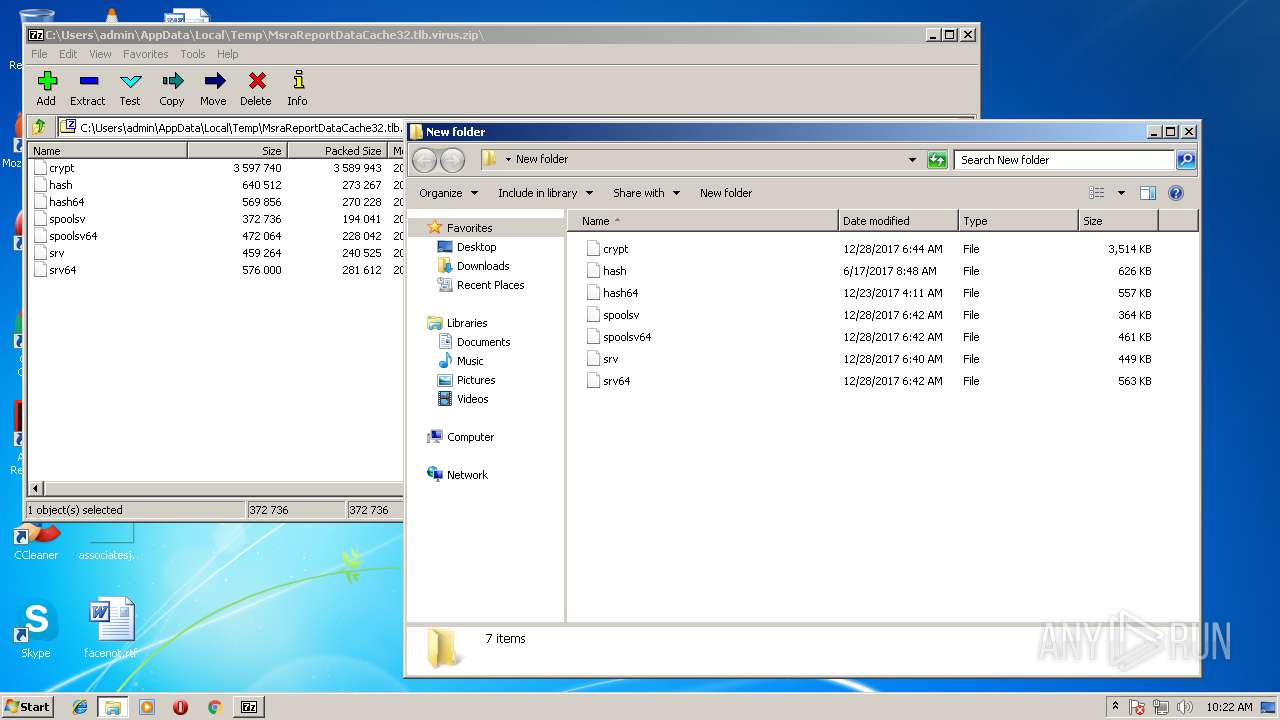Image resolution: width=1280 pixels, height=720 pixels.
Task: Click the search magnifier icon in Explorer
Action: 1186,160
